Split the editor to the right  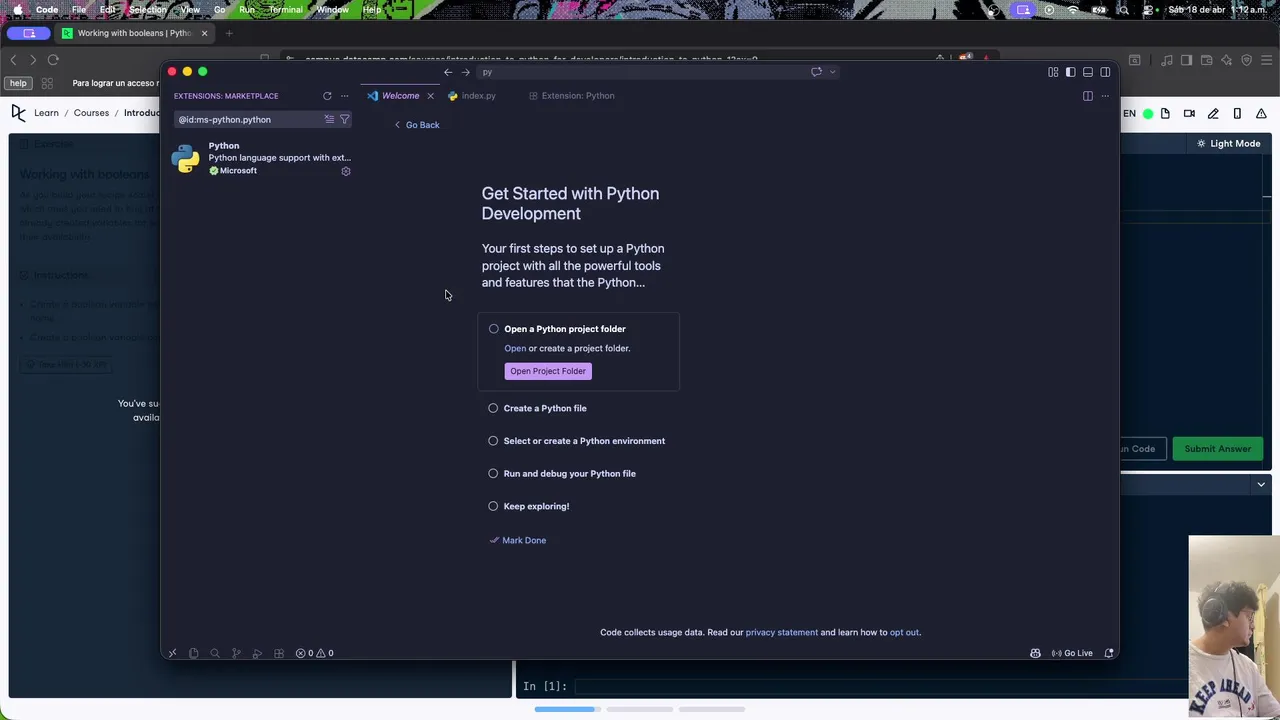1087,96
